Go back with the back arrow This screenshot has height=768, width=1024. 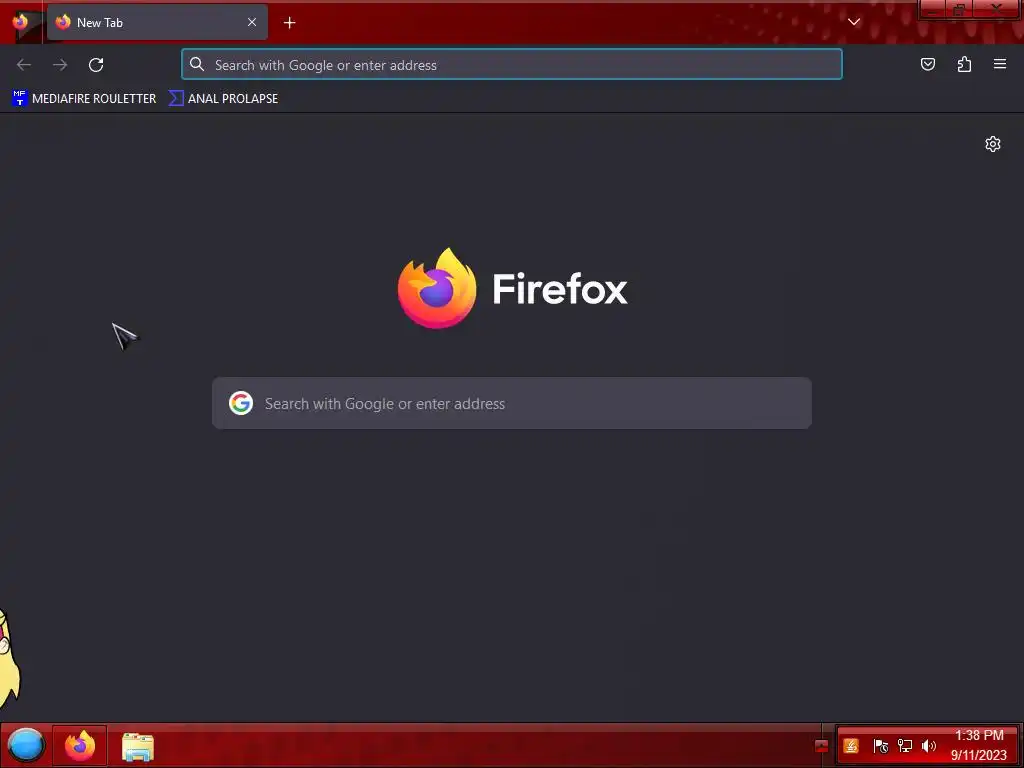coord(24,65)
